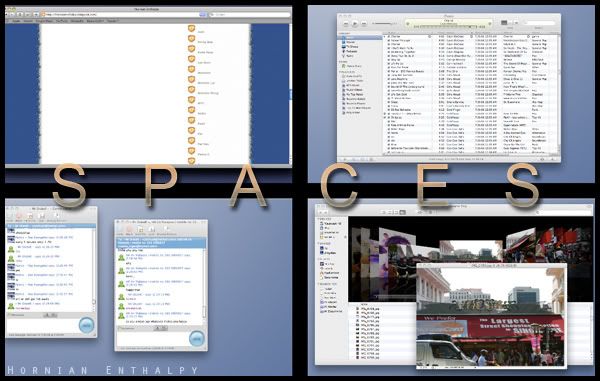
Task: Click the blue send button in left chat
Action: 86,325
